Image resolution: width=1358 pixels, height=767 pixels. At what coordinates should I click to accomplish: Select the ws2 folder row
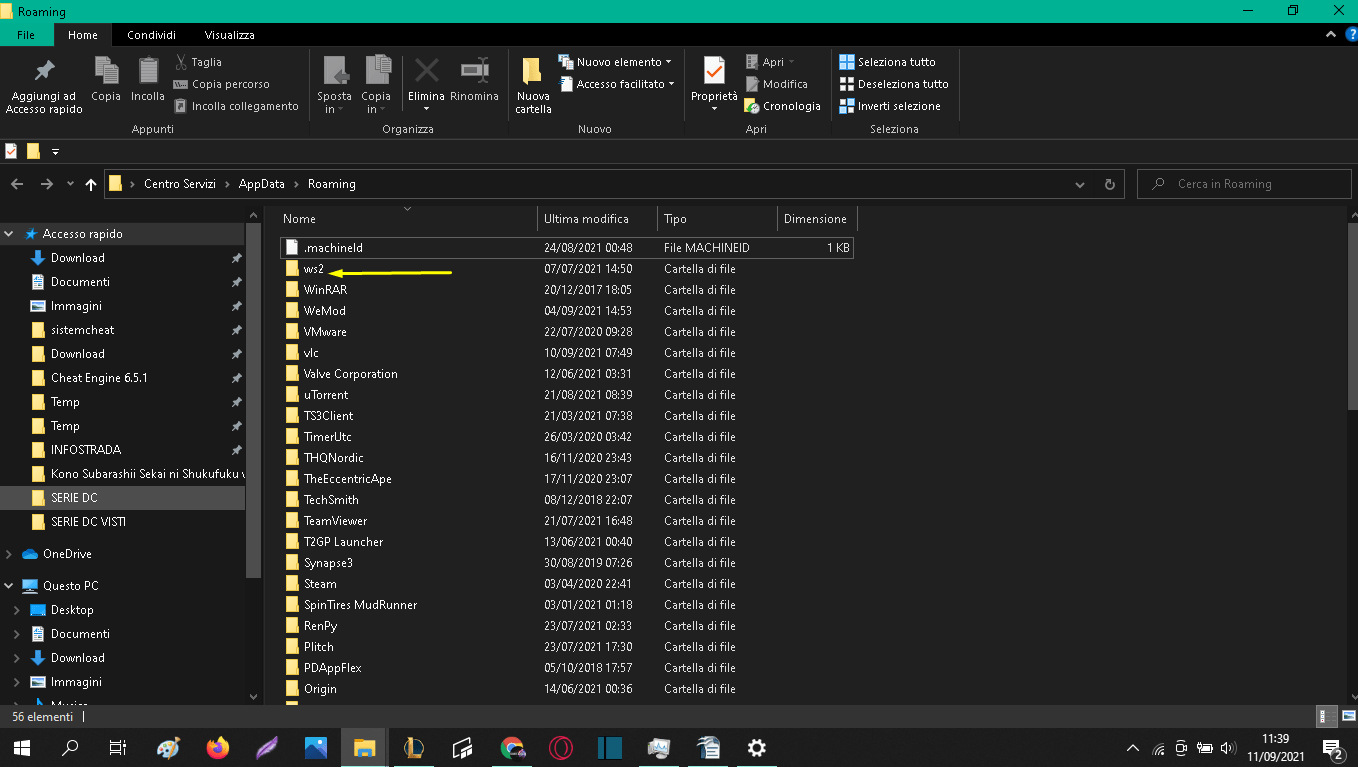click(568, 269)
